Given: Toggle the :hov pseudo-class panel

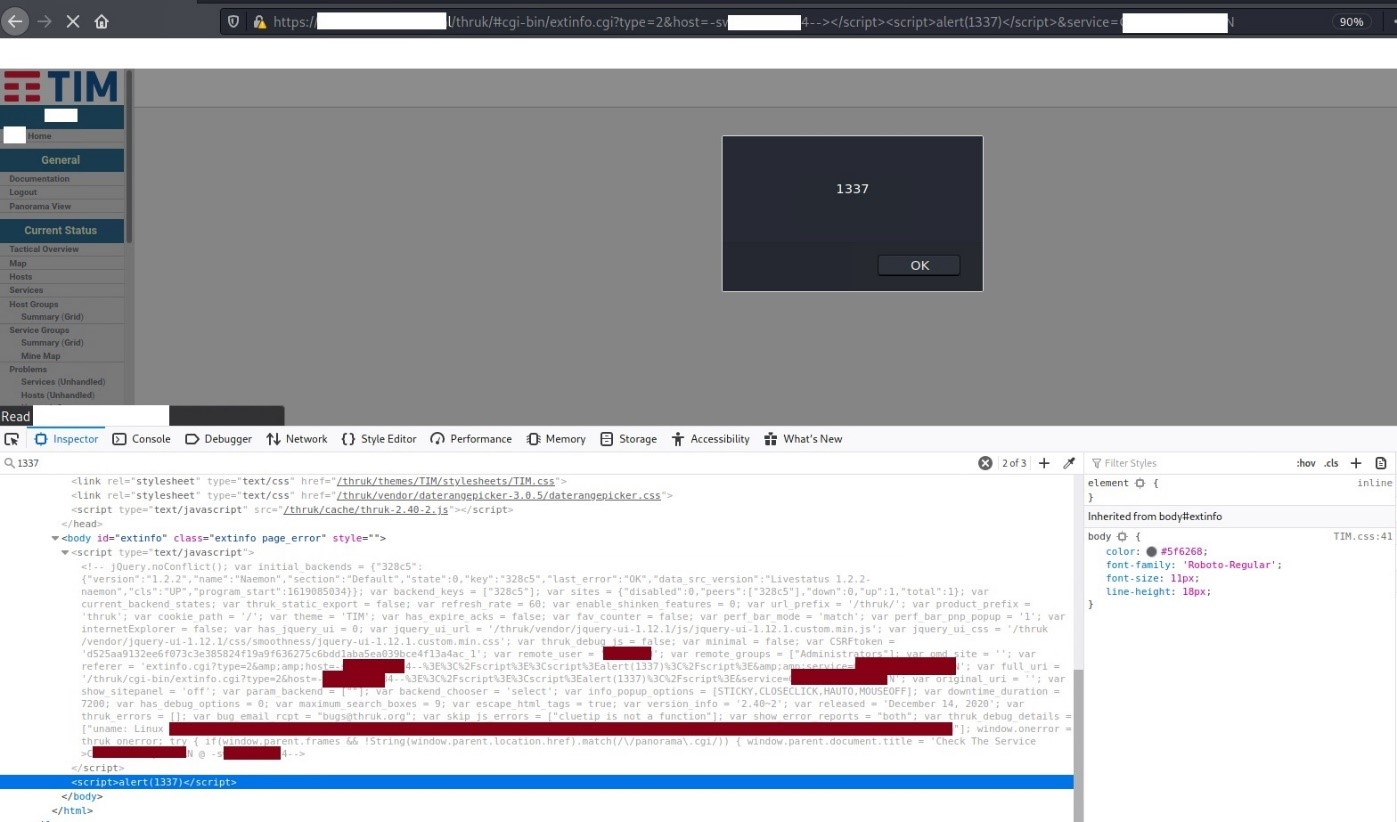Looking at the screenshot, I should (x=1306, y=463).
